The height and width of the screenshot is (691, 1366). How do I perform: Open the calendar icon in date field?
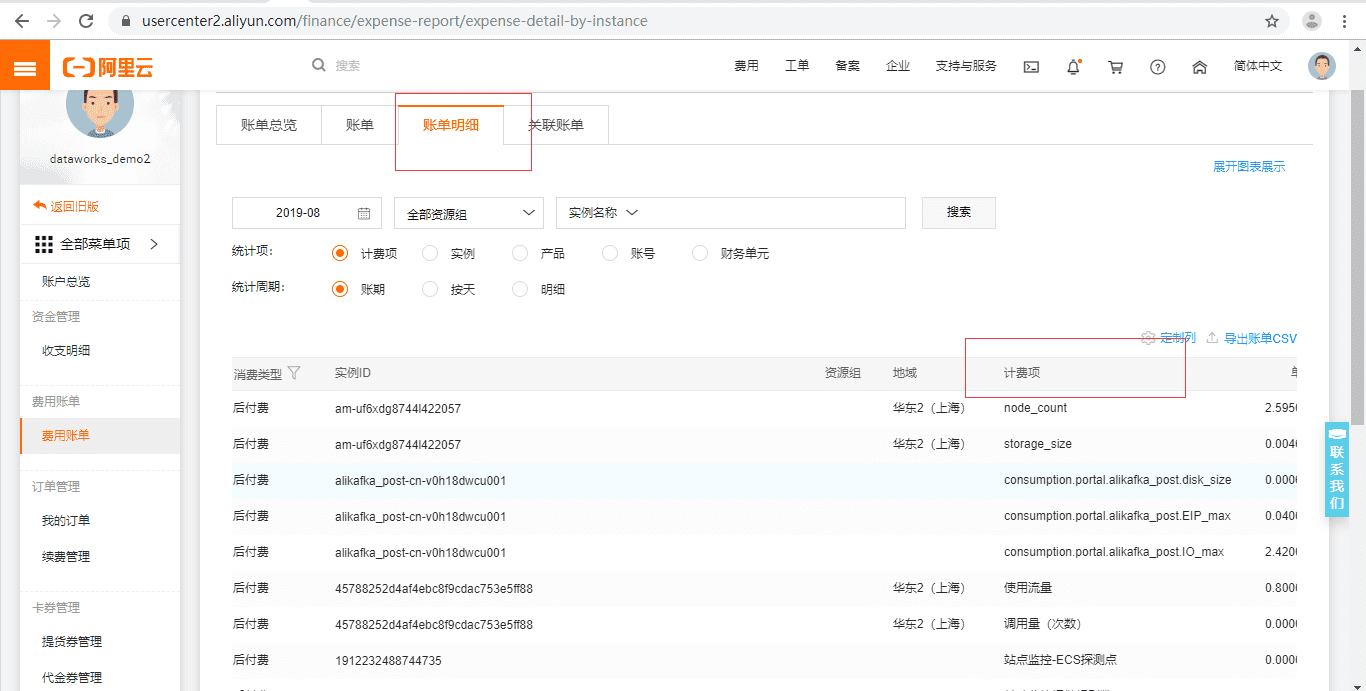[x=364, y=213]
